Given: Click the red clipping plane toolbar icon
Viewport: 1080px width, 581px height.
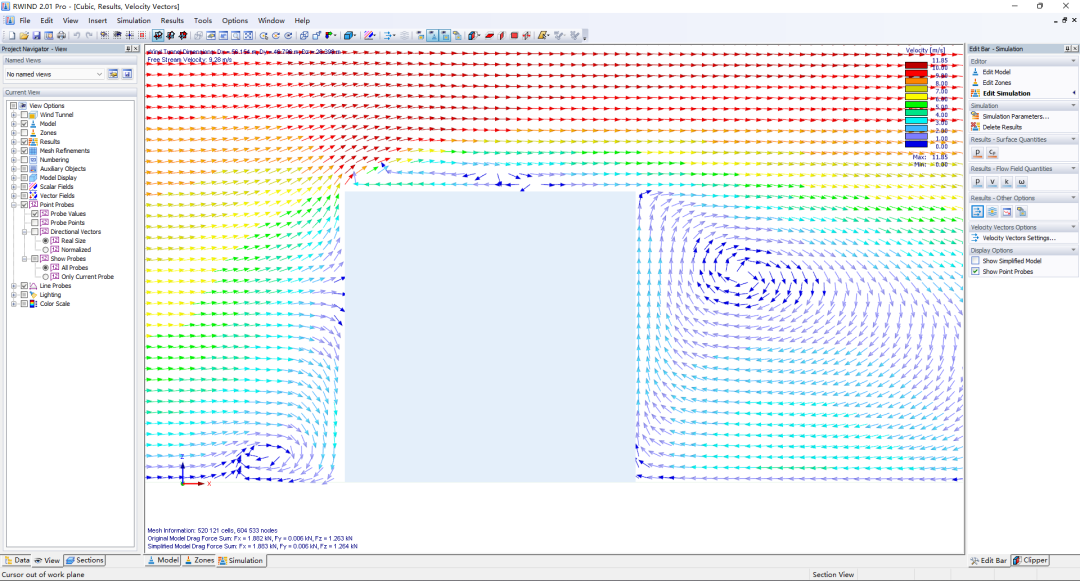Looking at the screenshot, I should click(489, 35).
